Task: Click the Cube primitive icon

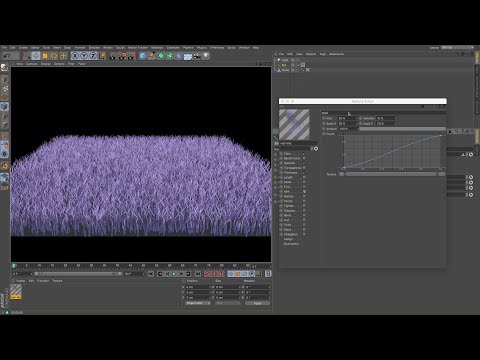Action: (143, 56)
